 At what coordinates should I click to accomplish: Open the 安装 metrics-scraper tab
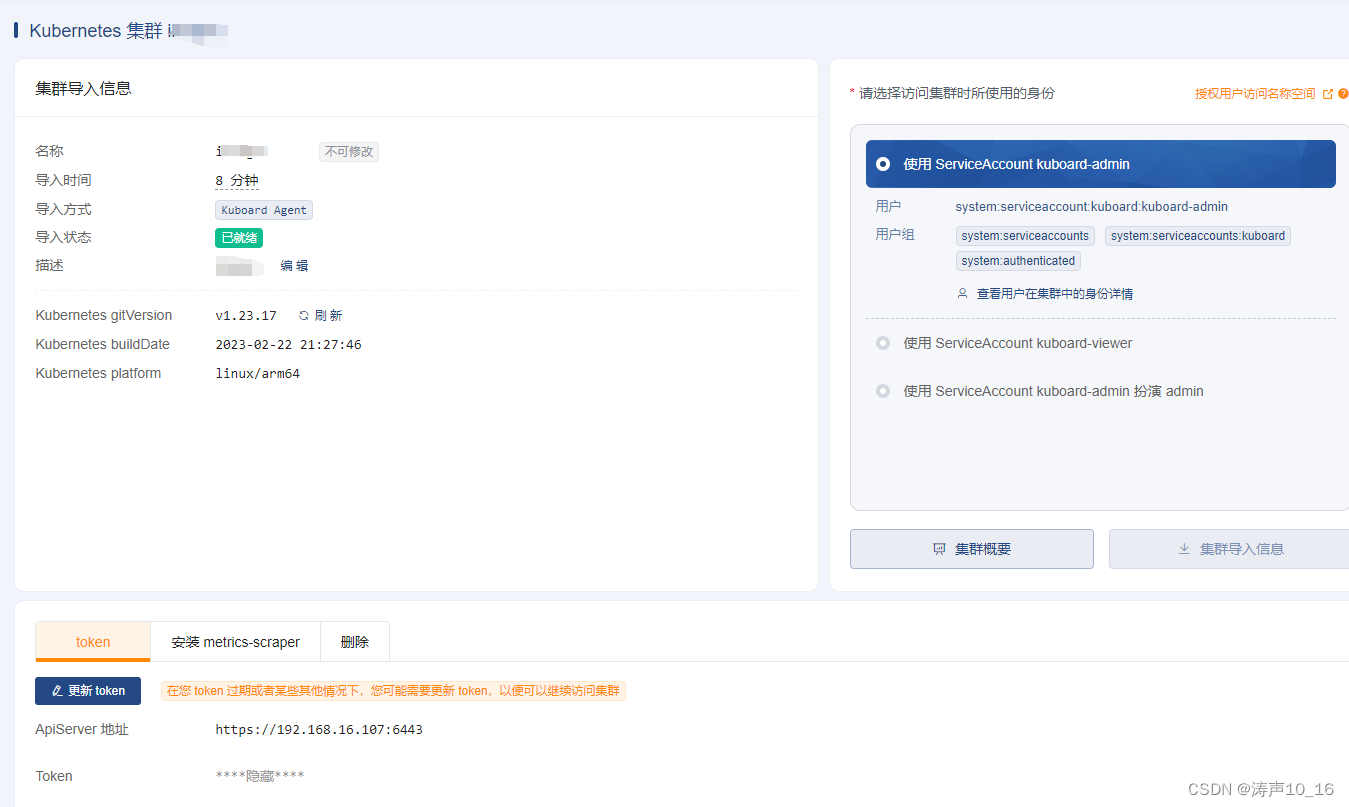point(235,642)
